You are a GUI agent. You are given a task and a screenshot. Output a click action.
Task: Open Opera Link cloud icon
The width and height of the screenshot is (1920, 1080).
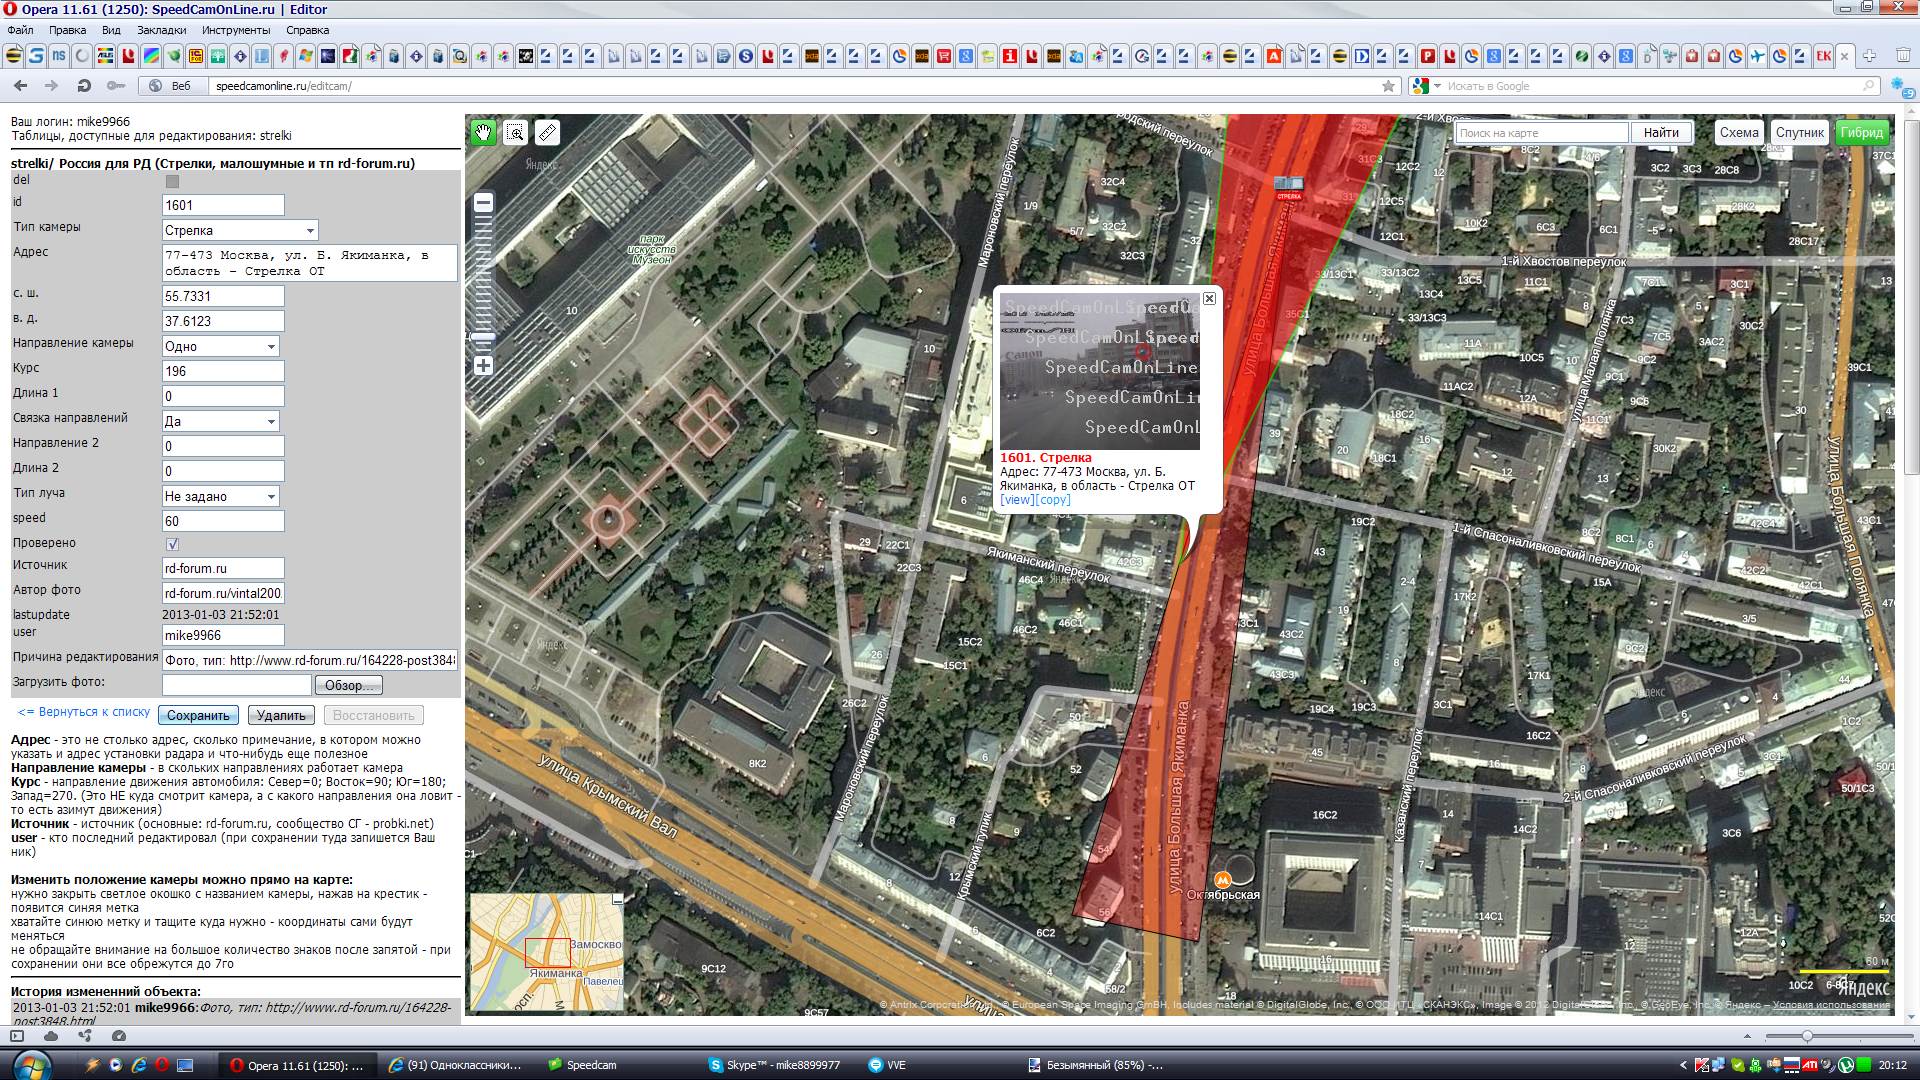(51, 1036)
